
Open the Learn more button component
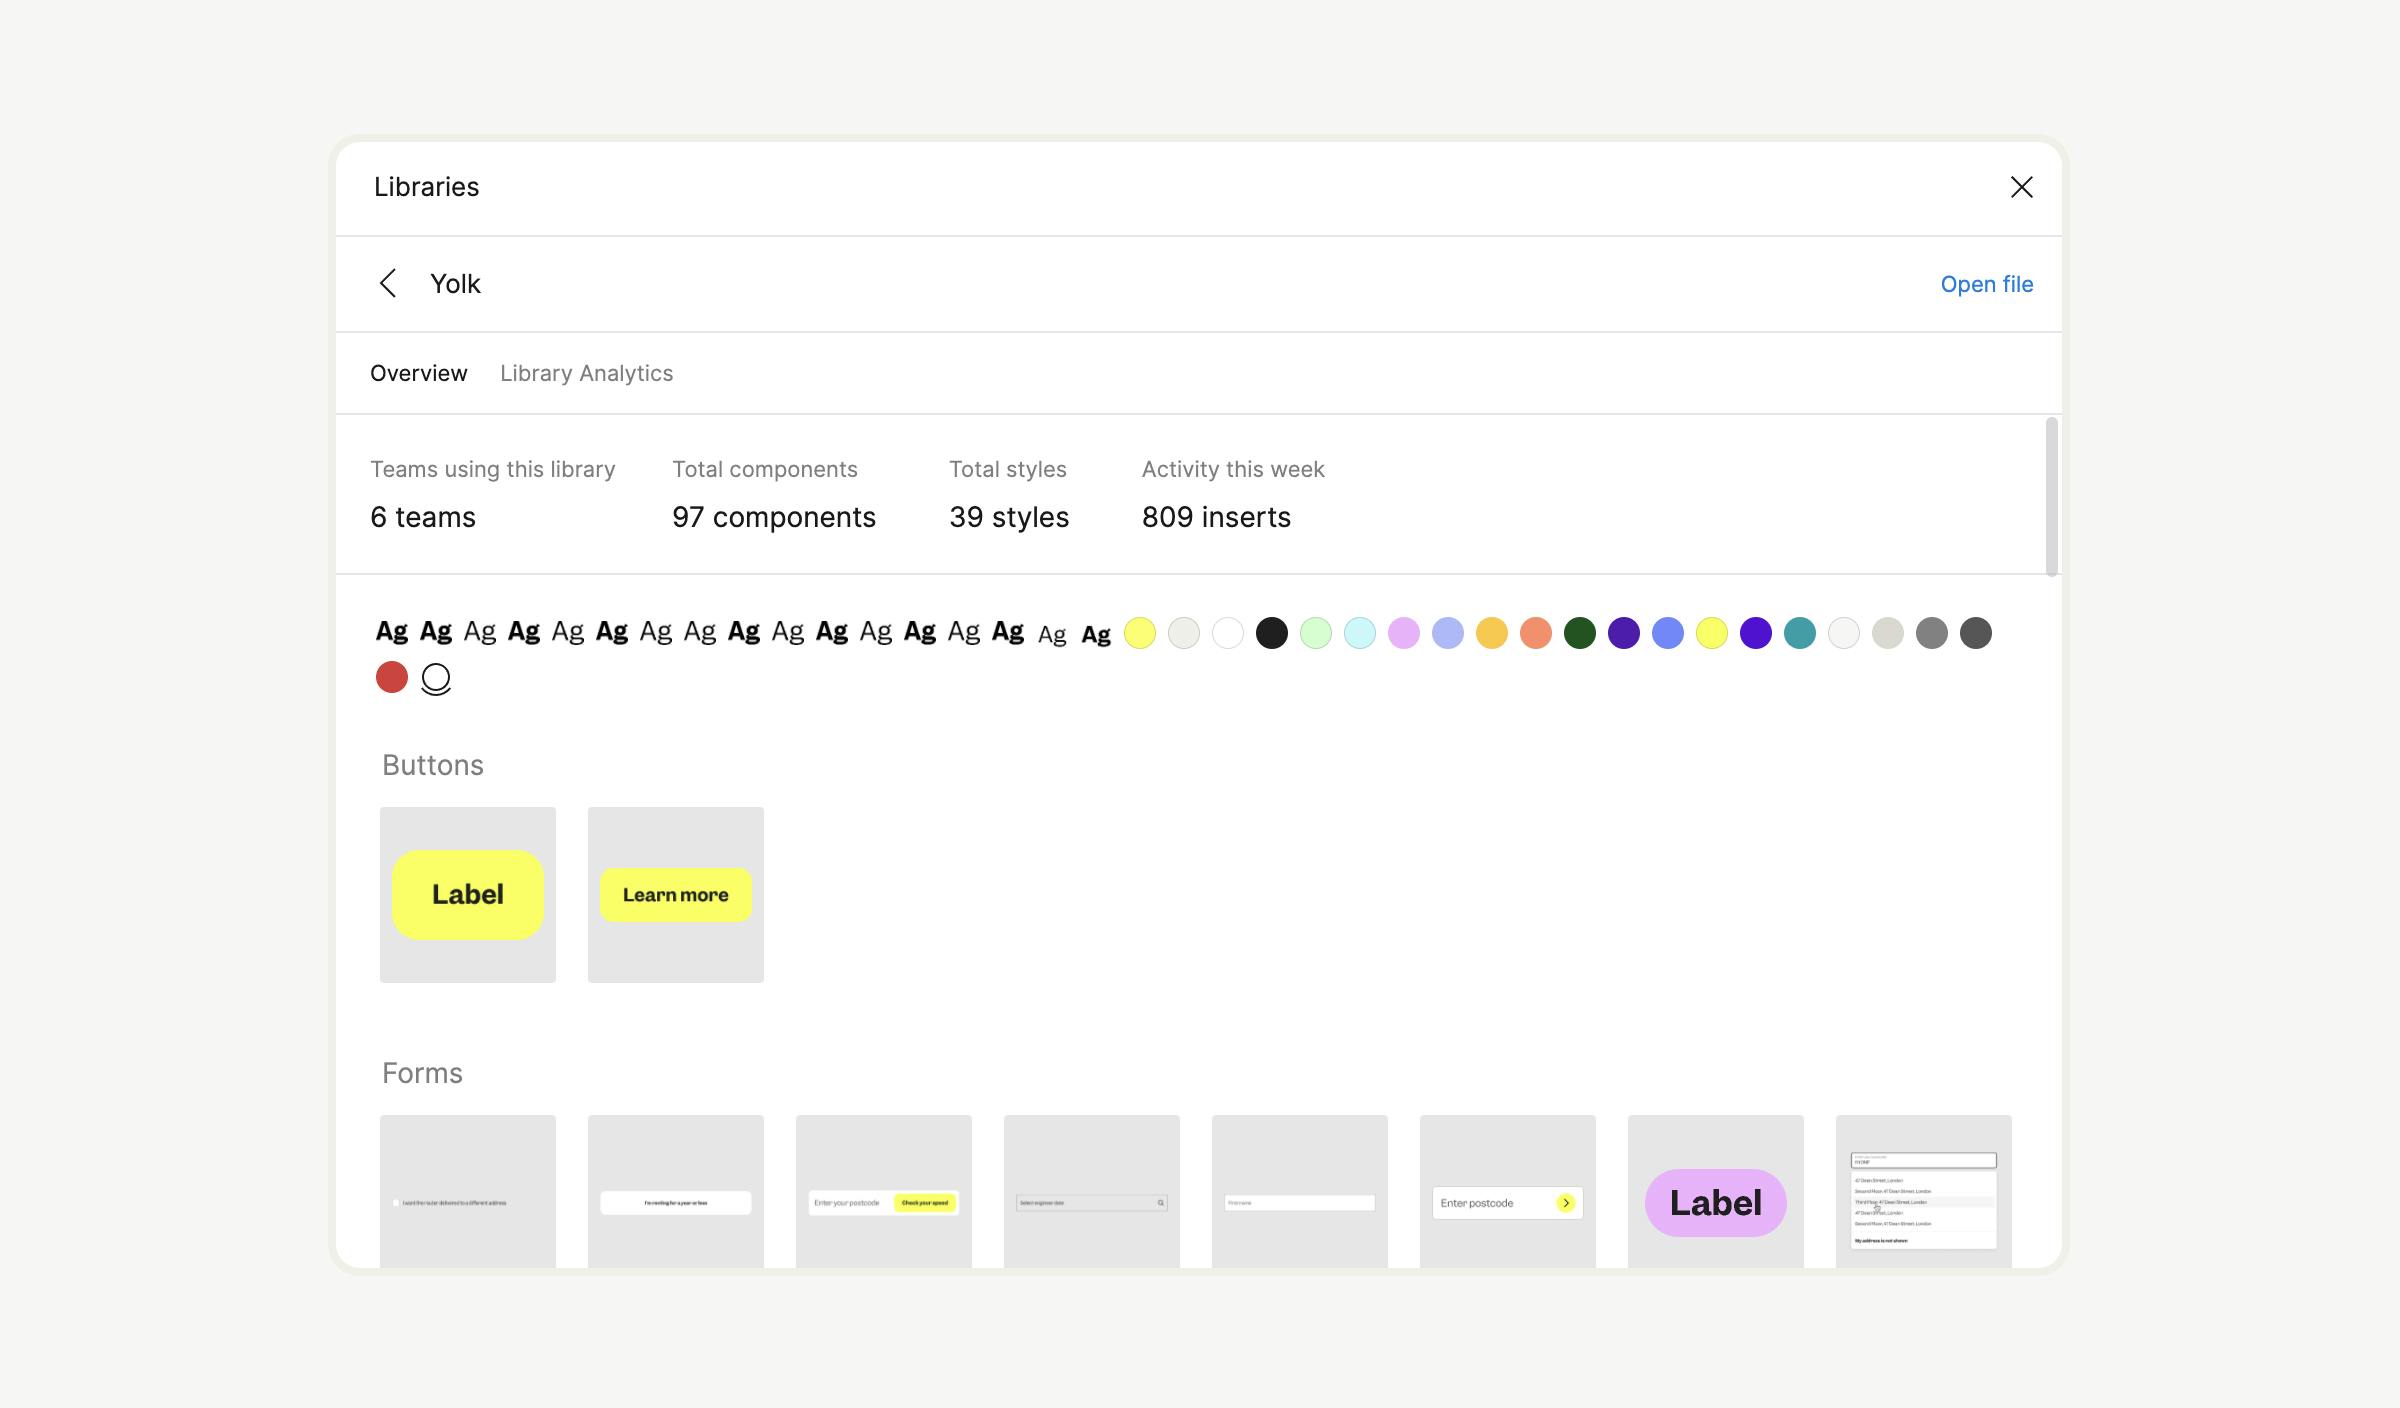tap(676, 894)
